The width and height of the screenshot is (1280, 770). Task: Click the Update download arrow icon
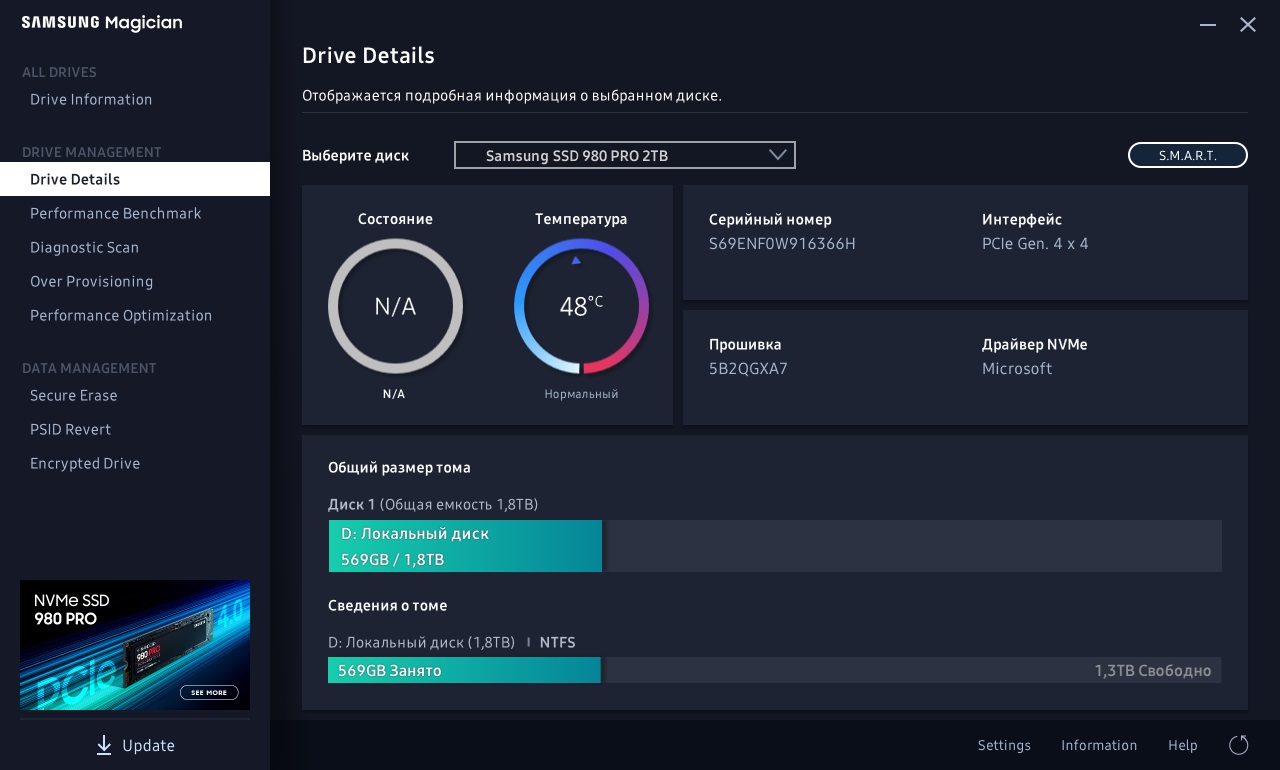pyautogui.click(x=104, y=745)
